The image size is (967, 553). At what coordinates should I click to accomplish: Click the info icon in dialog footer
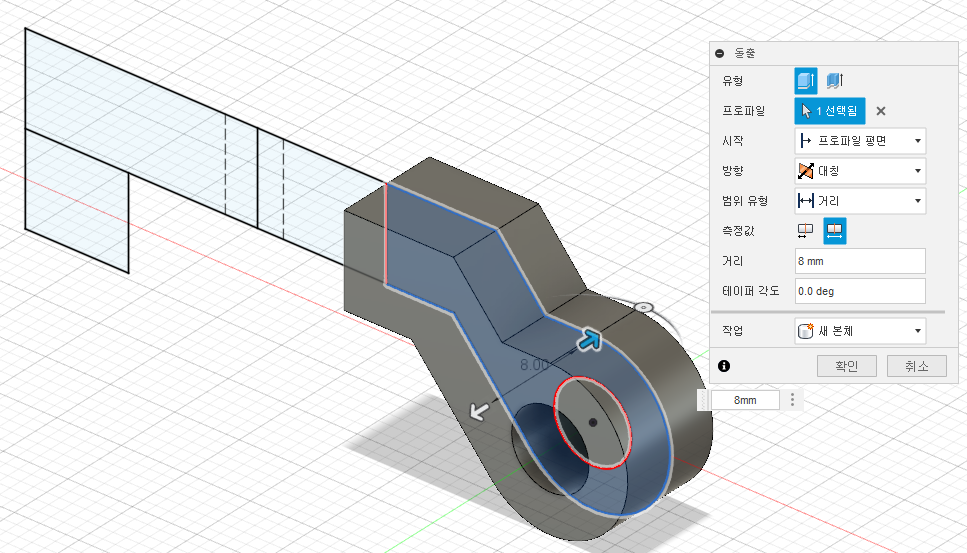click(724, 366)
